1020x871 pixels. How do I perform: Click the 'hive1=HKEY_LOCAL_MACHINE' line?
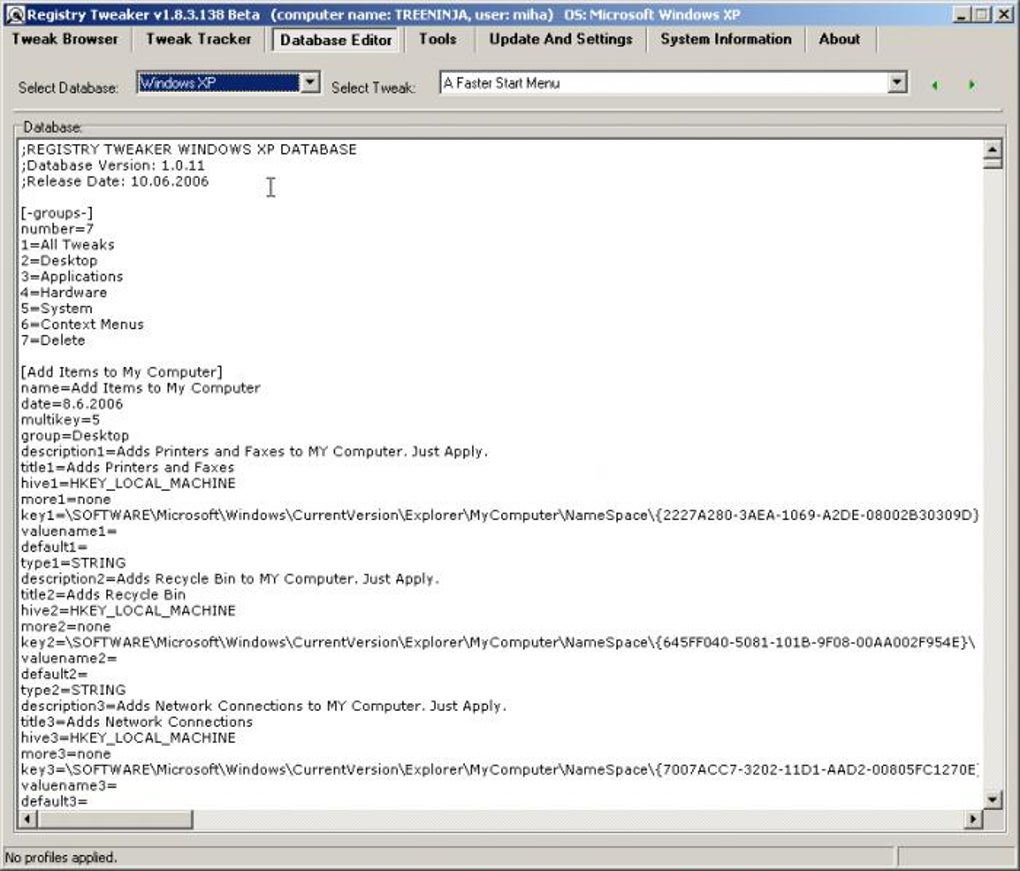pyautogui.click(x=128, y=483)
